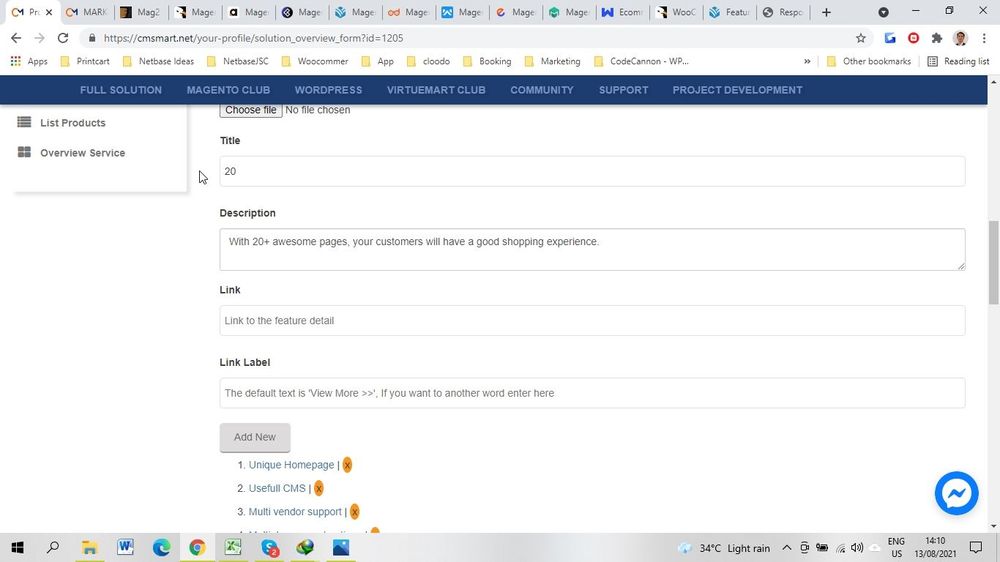Remove the Unique Homepage item with orange x

347,465
